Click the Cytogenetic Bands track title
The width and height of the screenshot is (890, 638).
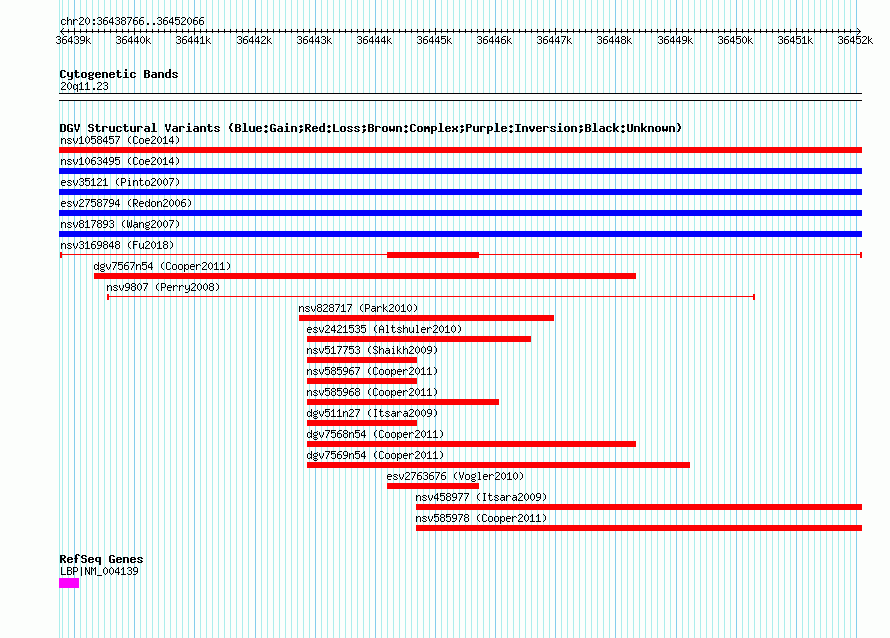click(119, 74)
